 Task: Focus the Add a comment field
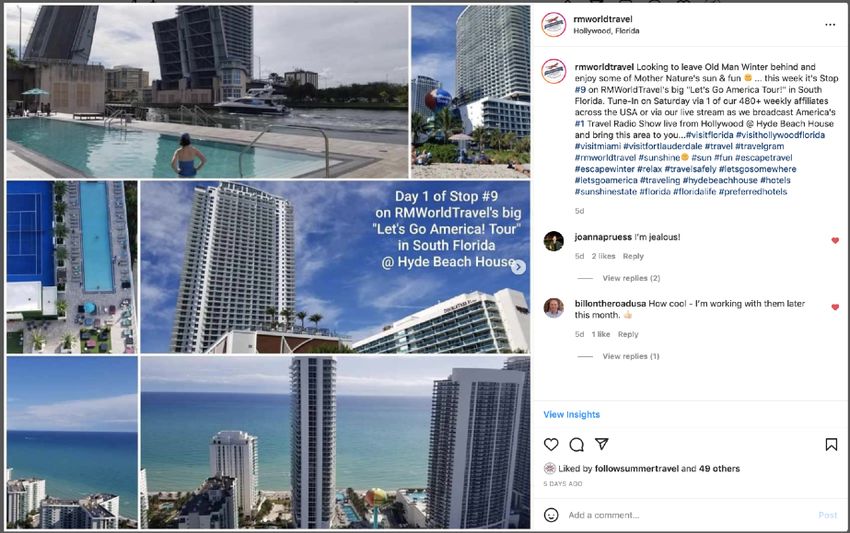point(688,515)
